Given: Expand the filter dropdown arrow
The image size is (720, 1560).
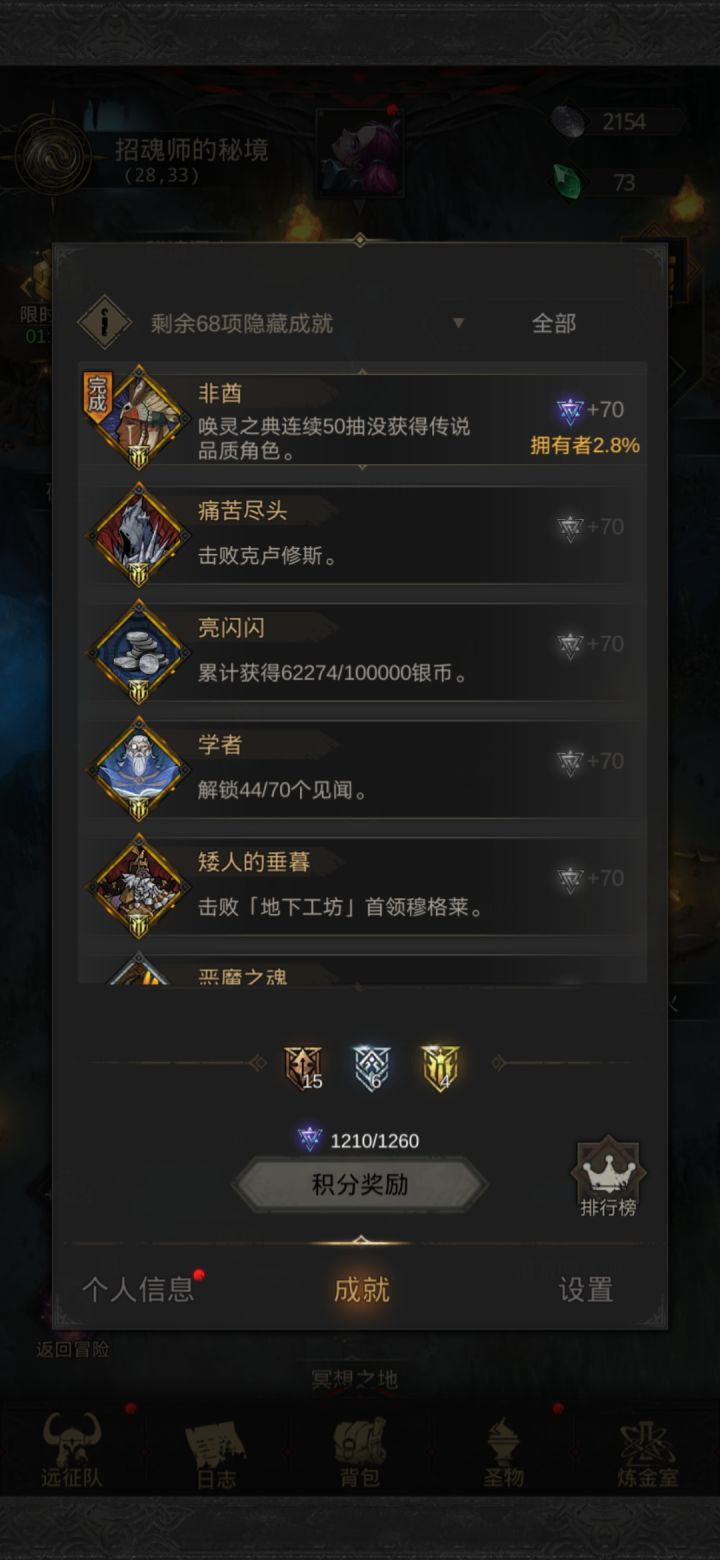Looking at the screenshot, I should coord(458,323).
